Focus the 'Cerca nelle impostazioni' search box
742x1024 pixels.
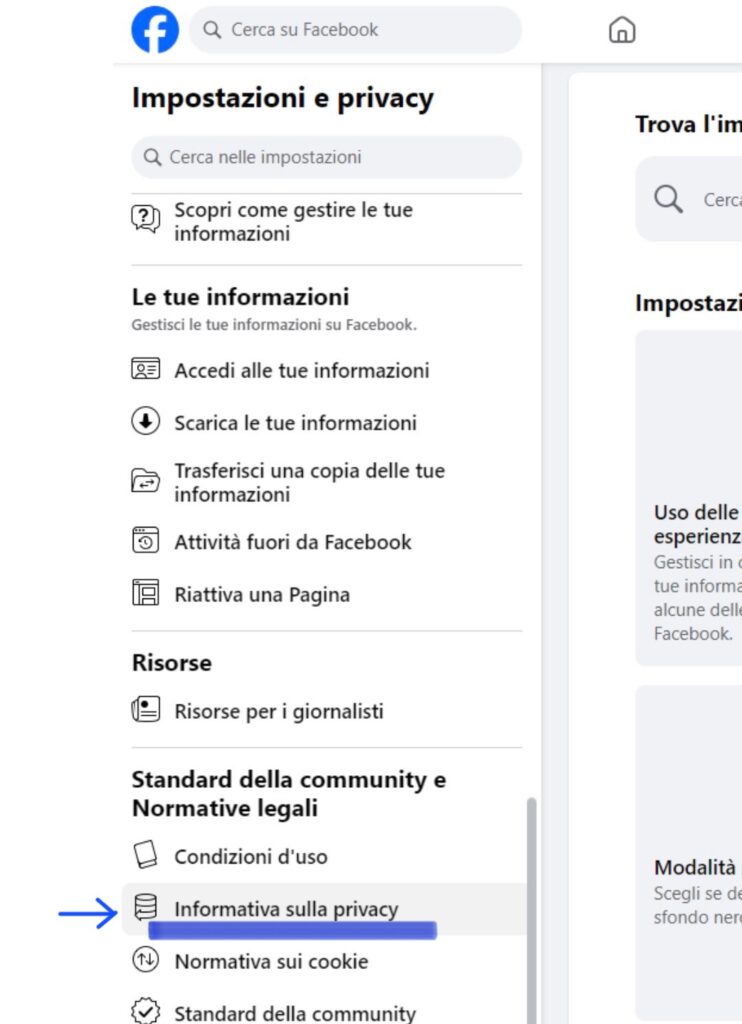pos(326,157)
